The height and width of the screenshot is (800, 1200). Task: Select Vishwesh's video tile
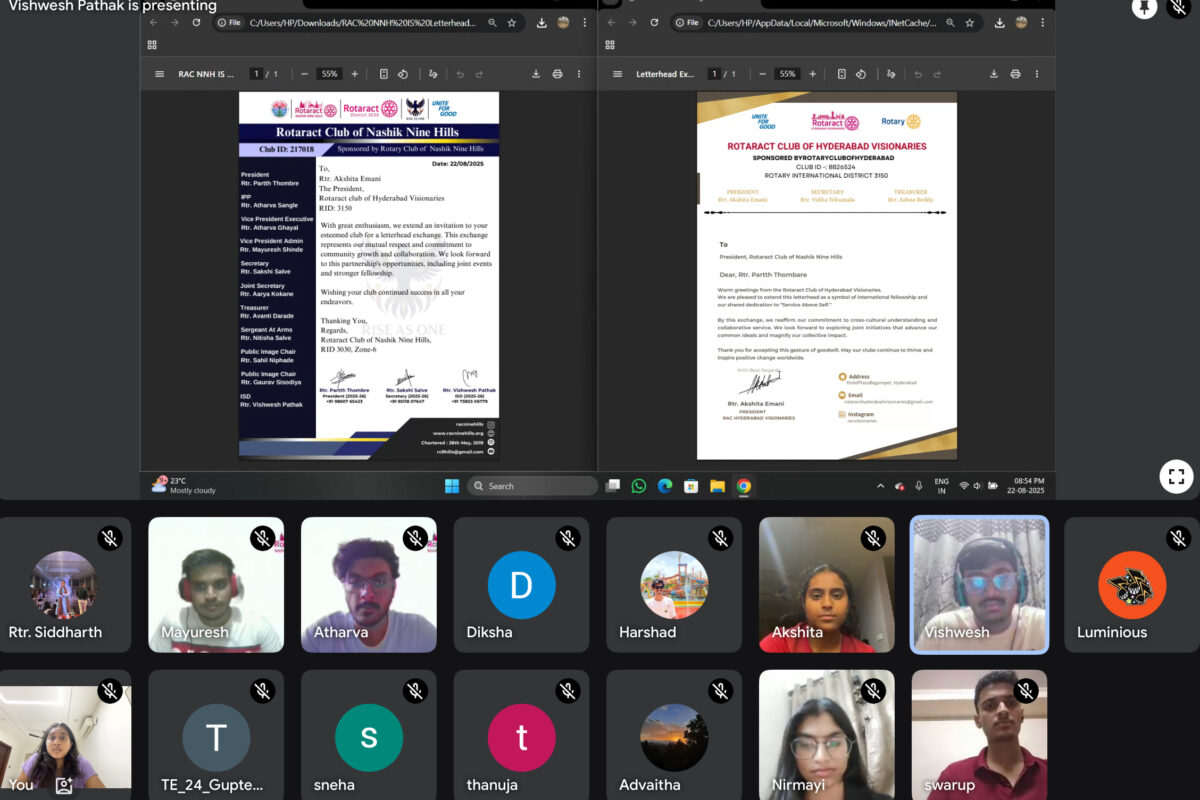click(979, 584)
